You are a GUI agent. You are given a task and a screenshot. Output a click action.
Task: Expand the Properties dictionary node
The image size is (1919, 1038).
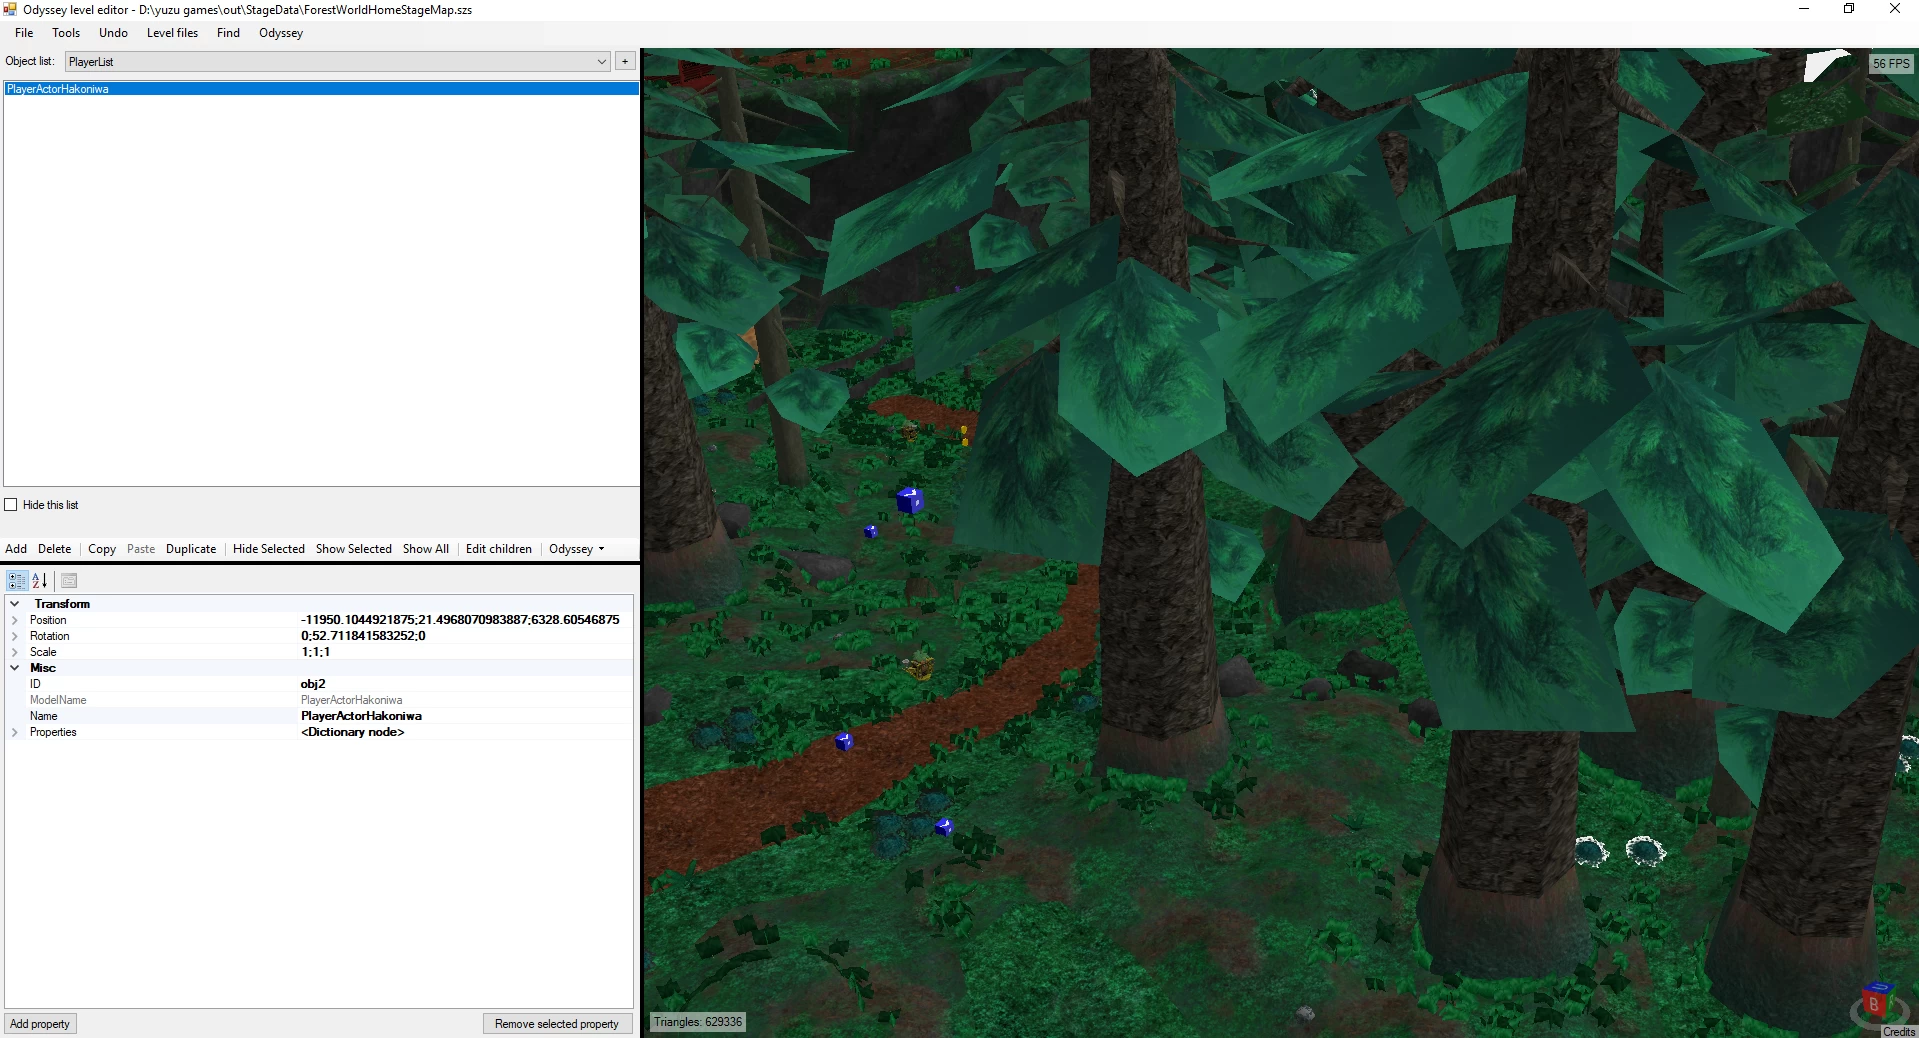(15, 732)
